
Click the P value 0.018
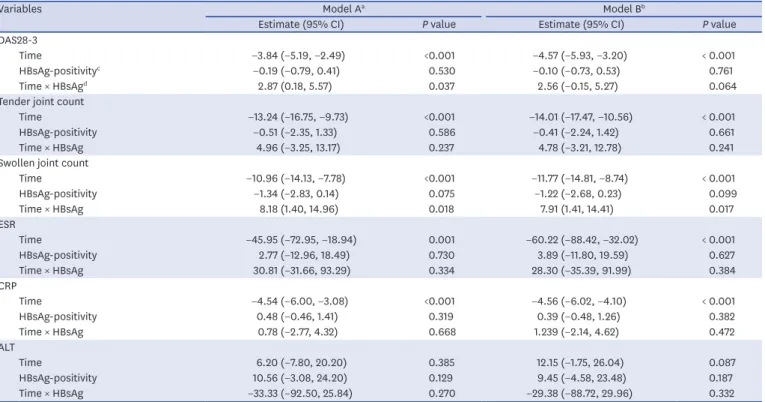(441, 209)
